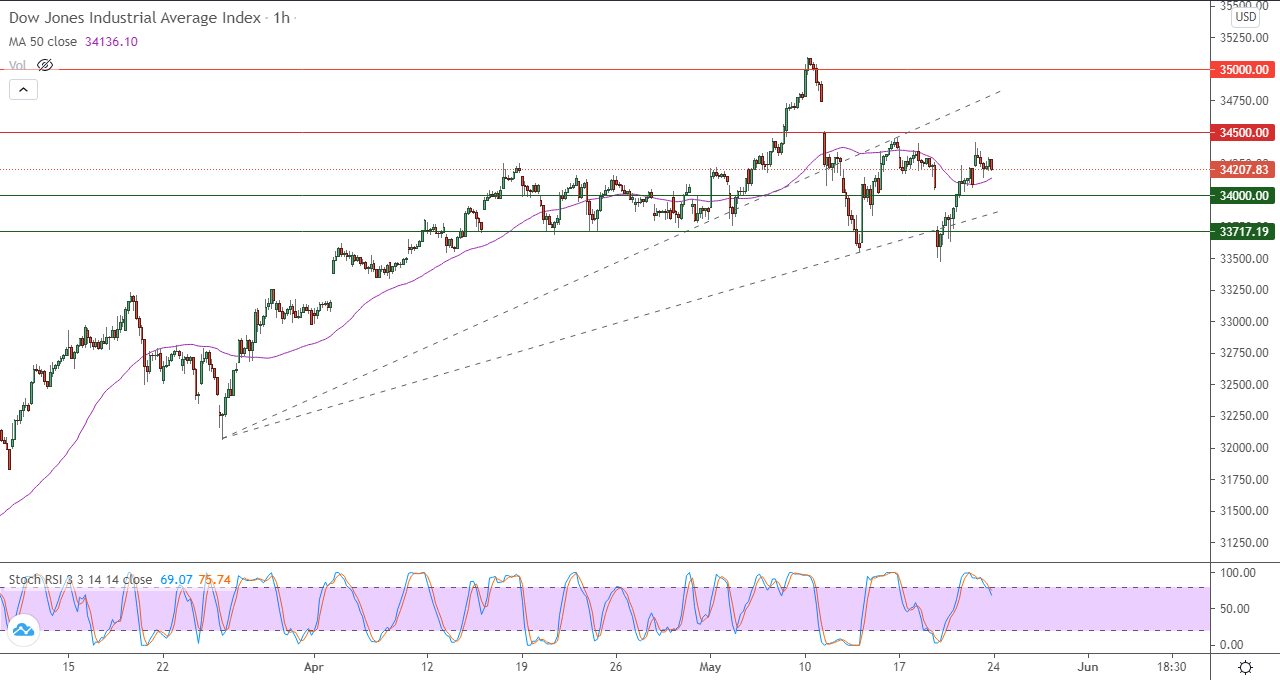This screenshot has width=1280, height=680.
Task: Click the MA 50 close indicator label
Action: pos(45,42)
